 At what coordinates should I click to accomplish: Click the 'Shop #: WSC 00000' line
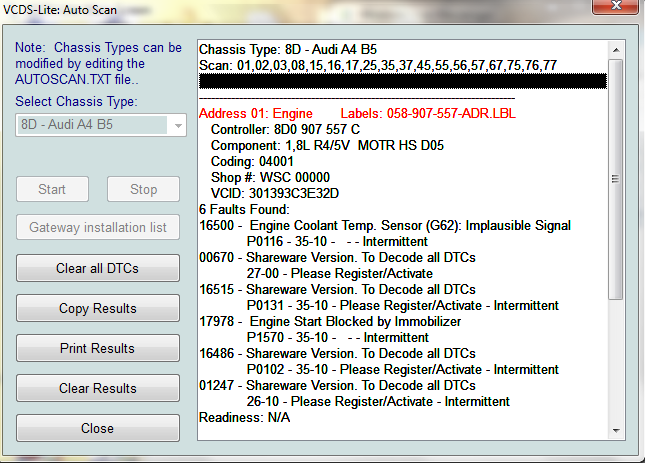click(x=270, y=178)
